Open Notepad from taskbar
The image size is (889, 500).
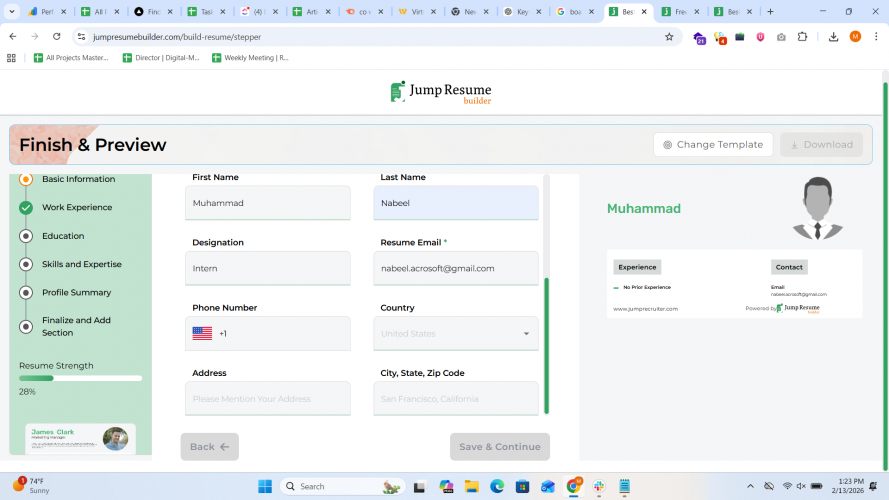point(624,486)
